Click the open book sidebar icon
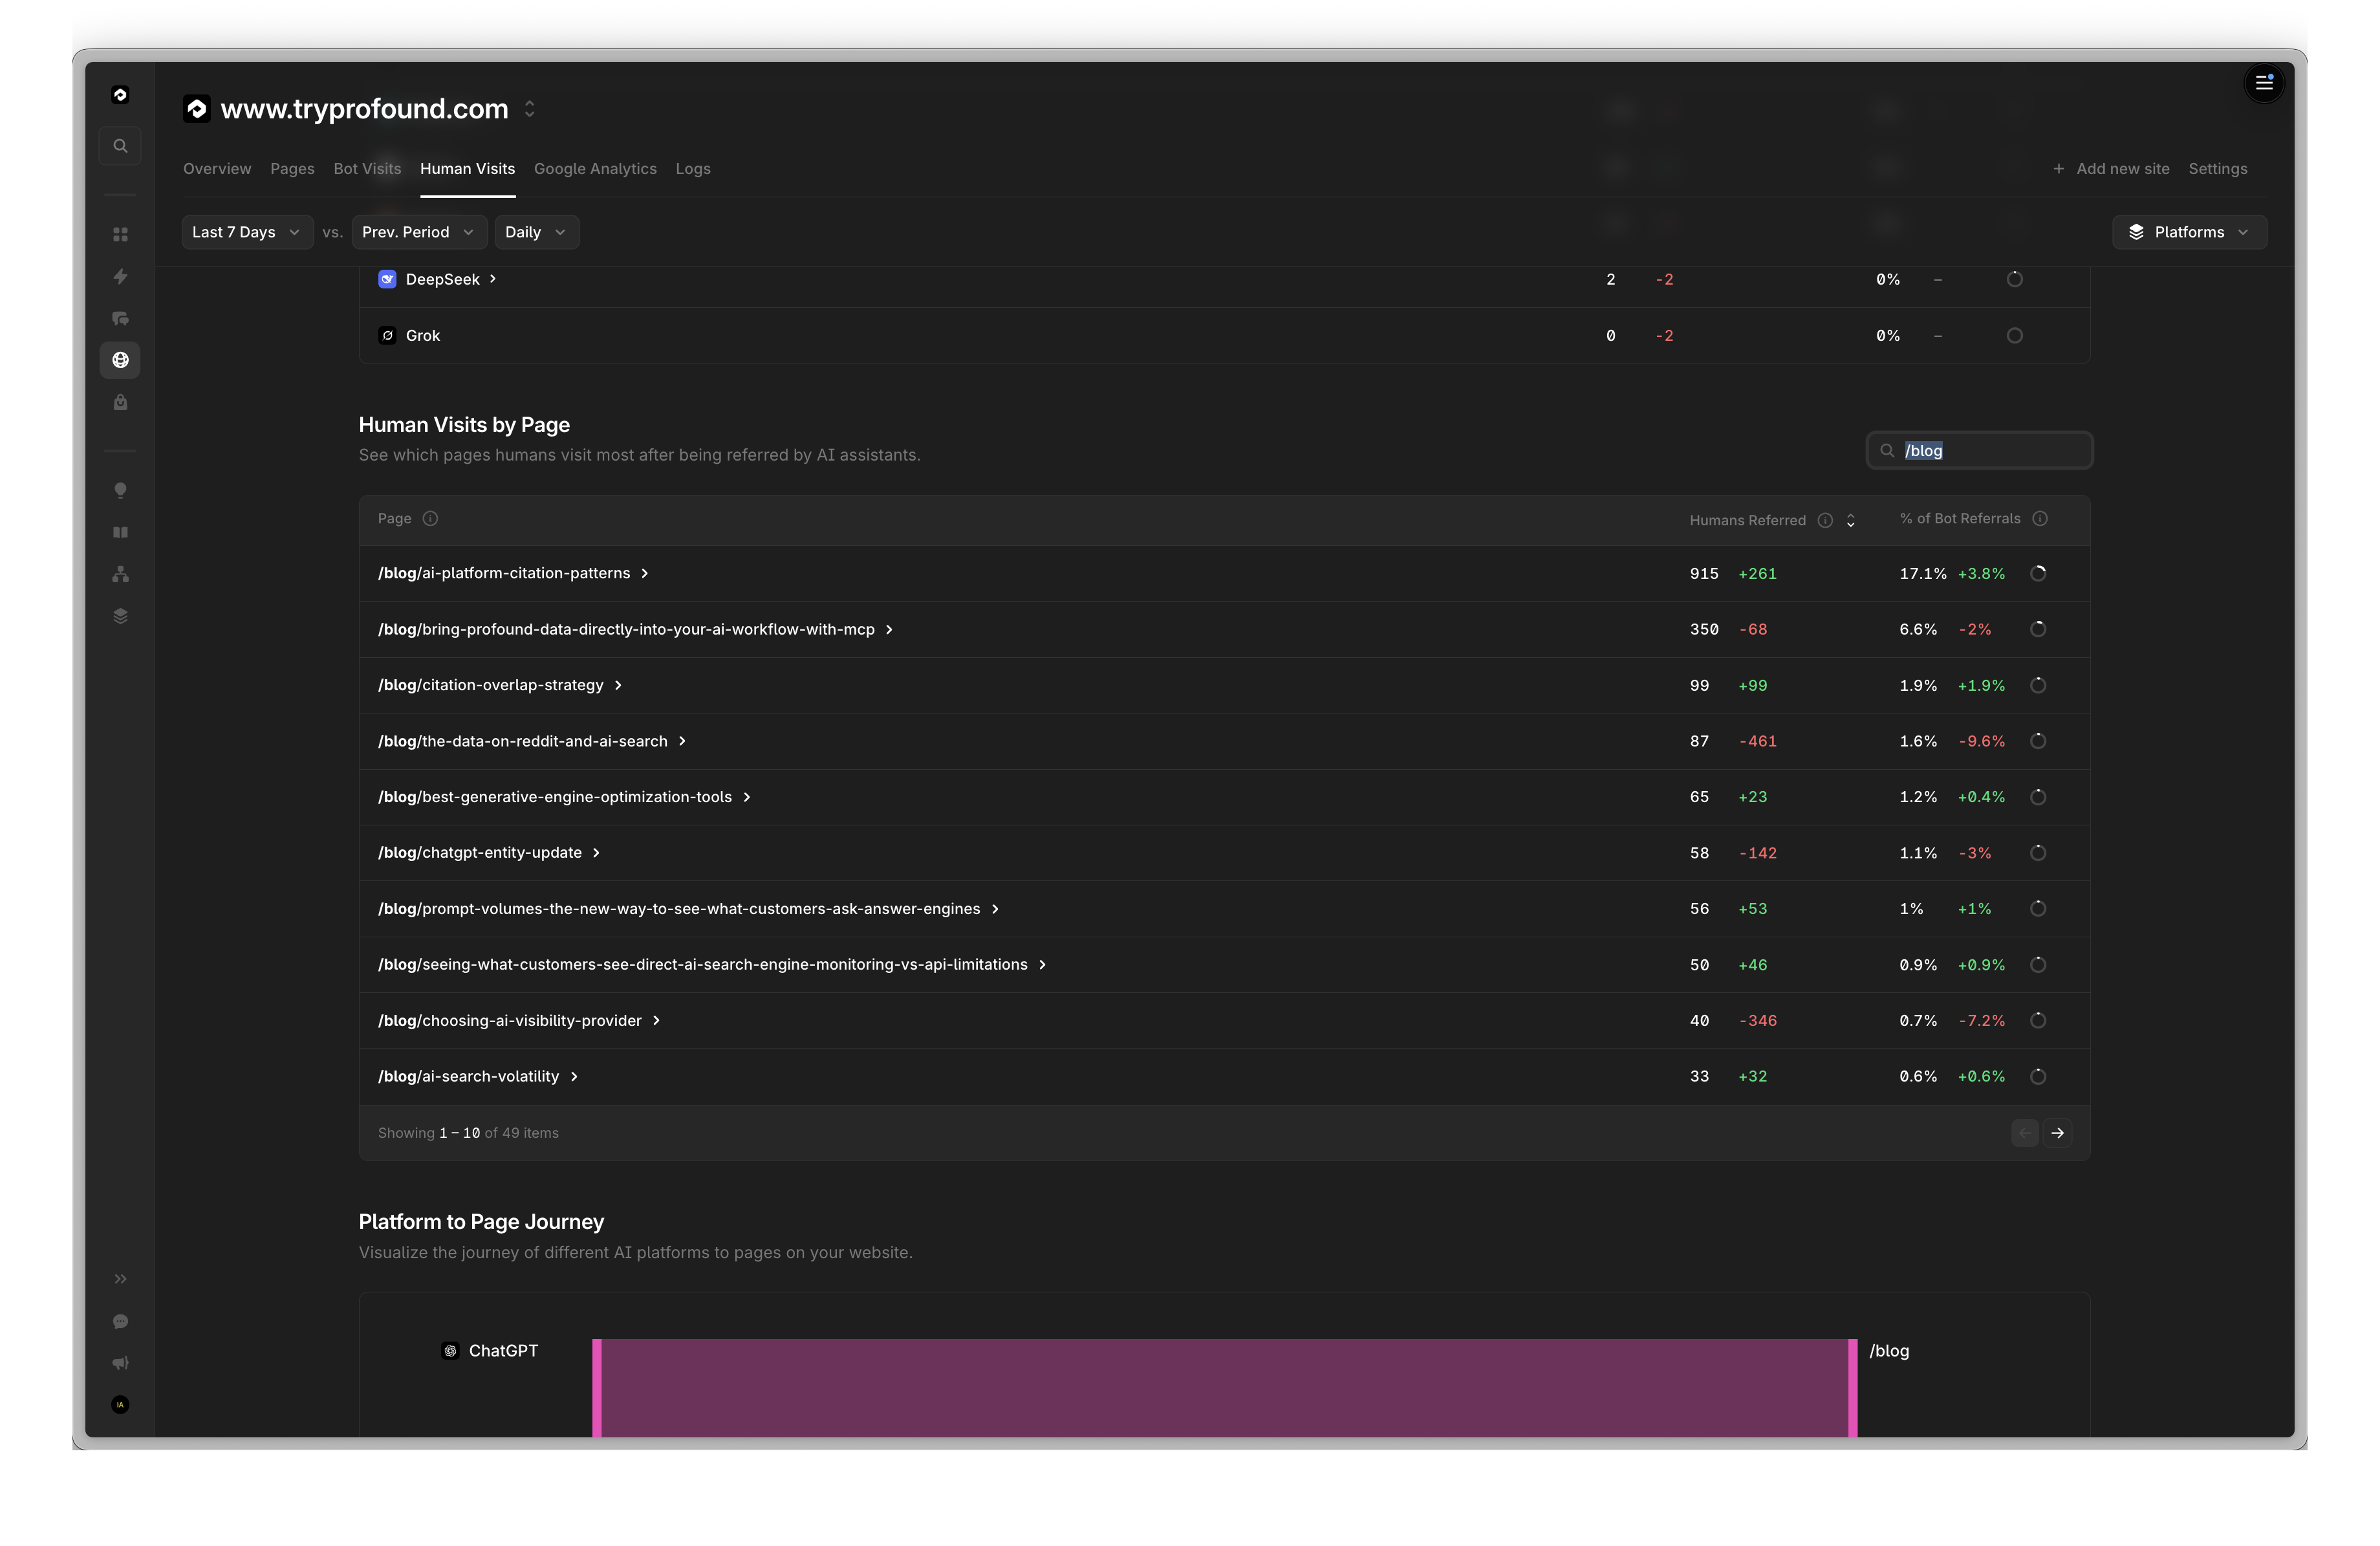This screenshot has height=1546, width=2380. (x=120, y=532)
